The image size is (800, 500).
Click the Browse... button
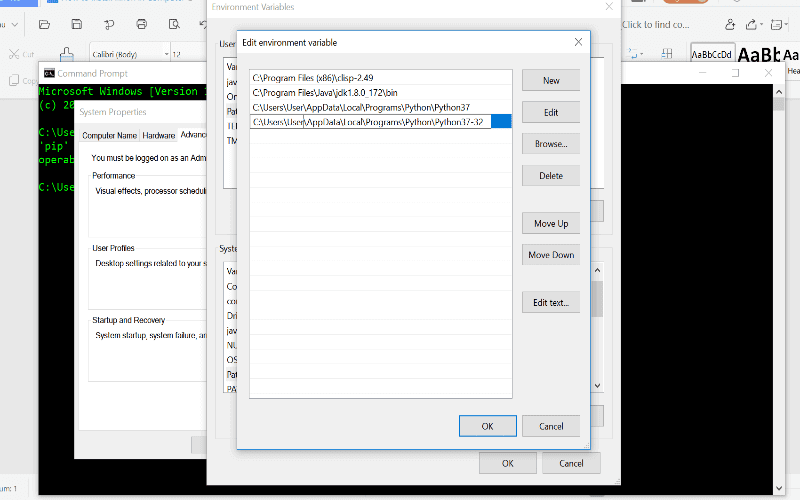tap(551, 144)
